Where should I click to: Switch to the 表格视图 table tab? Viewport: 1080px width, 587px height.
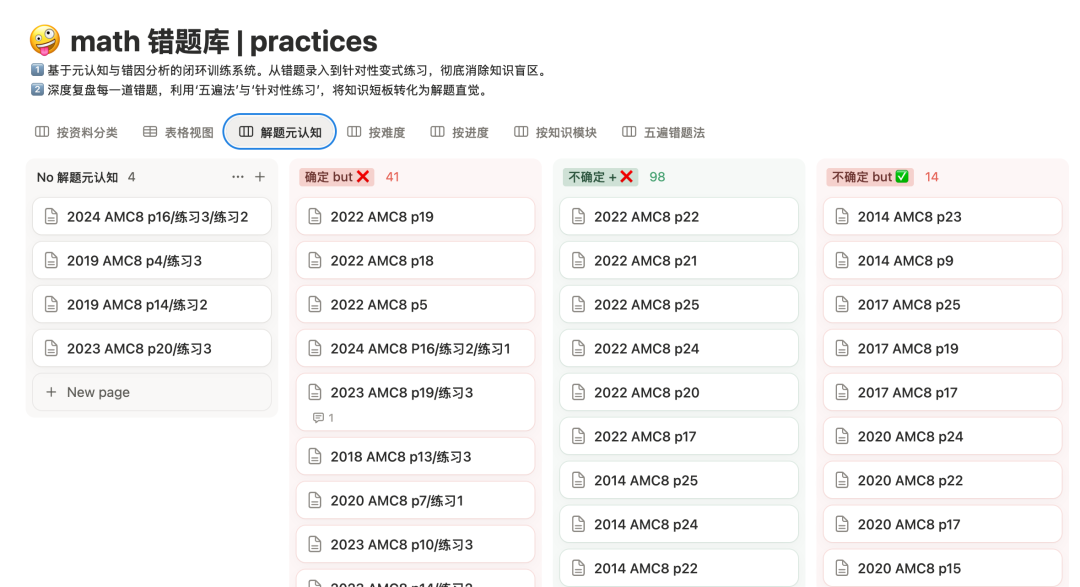click(178, 132)
